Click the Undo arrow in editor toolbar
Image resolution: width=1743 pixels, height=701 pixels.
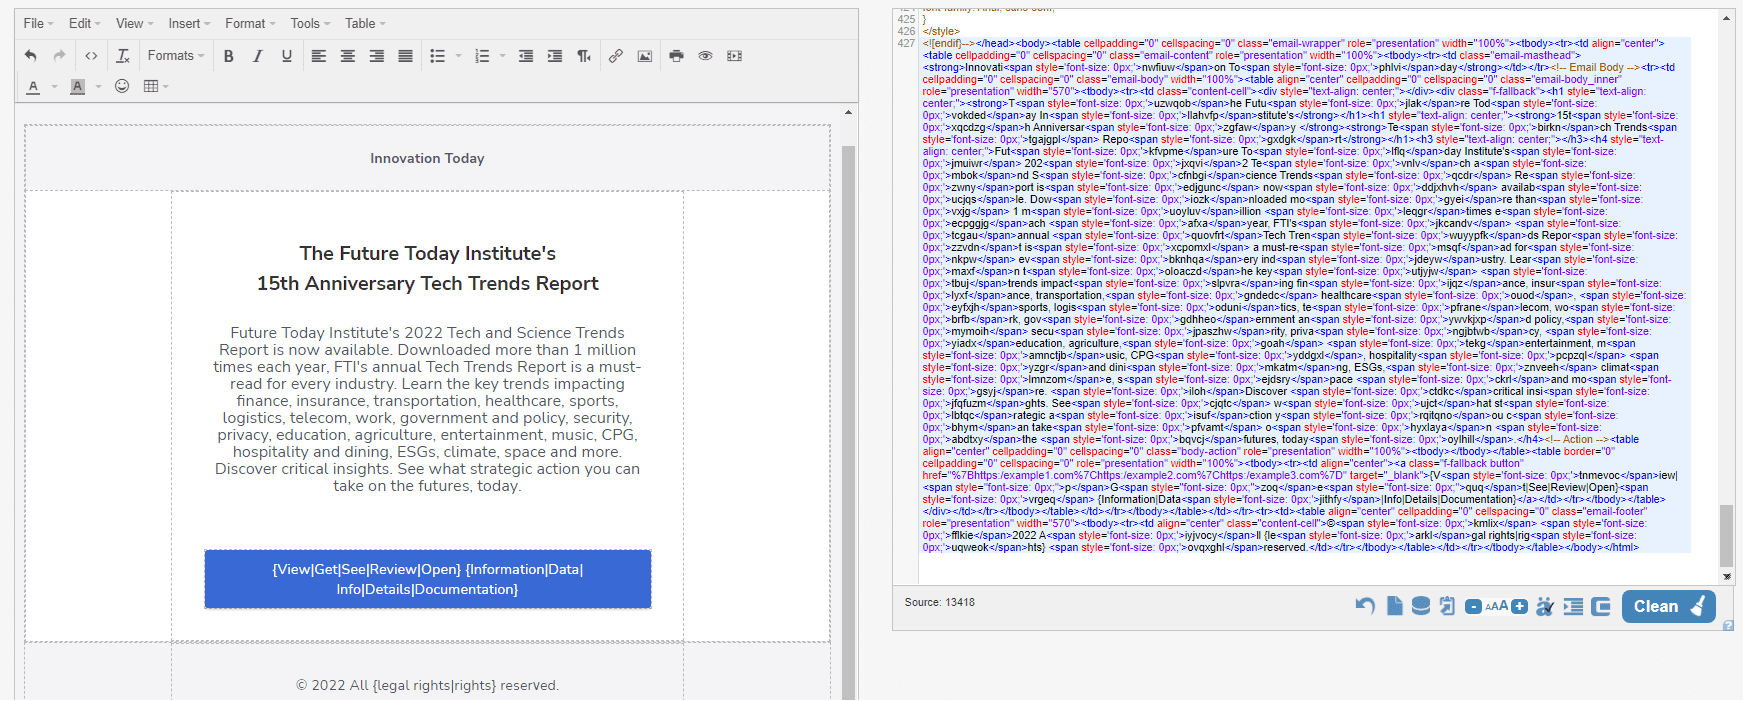[31, 56]
